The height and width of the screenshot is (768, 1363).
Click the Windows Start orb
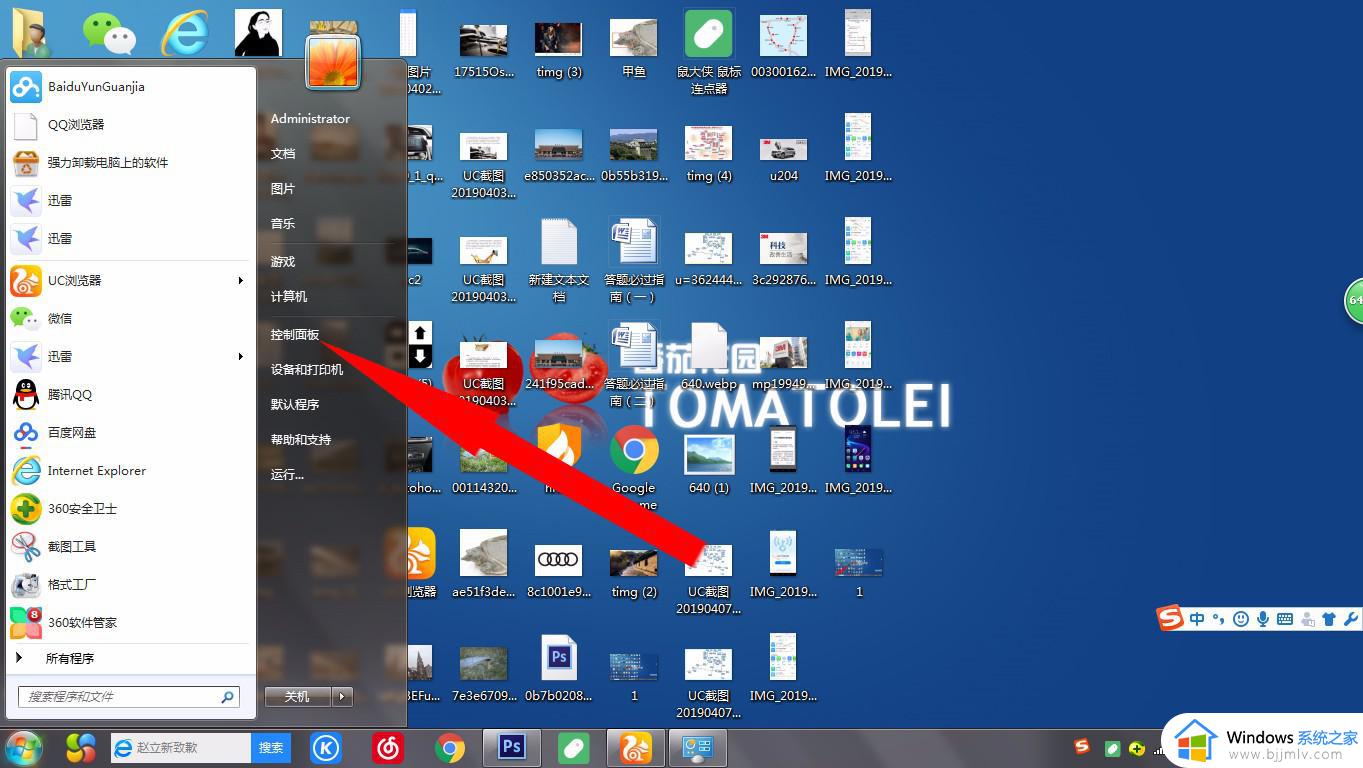click(24, 748)
